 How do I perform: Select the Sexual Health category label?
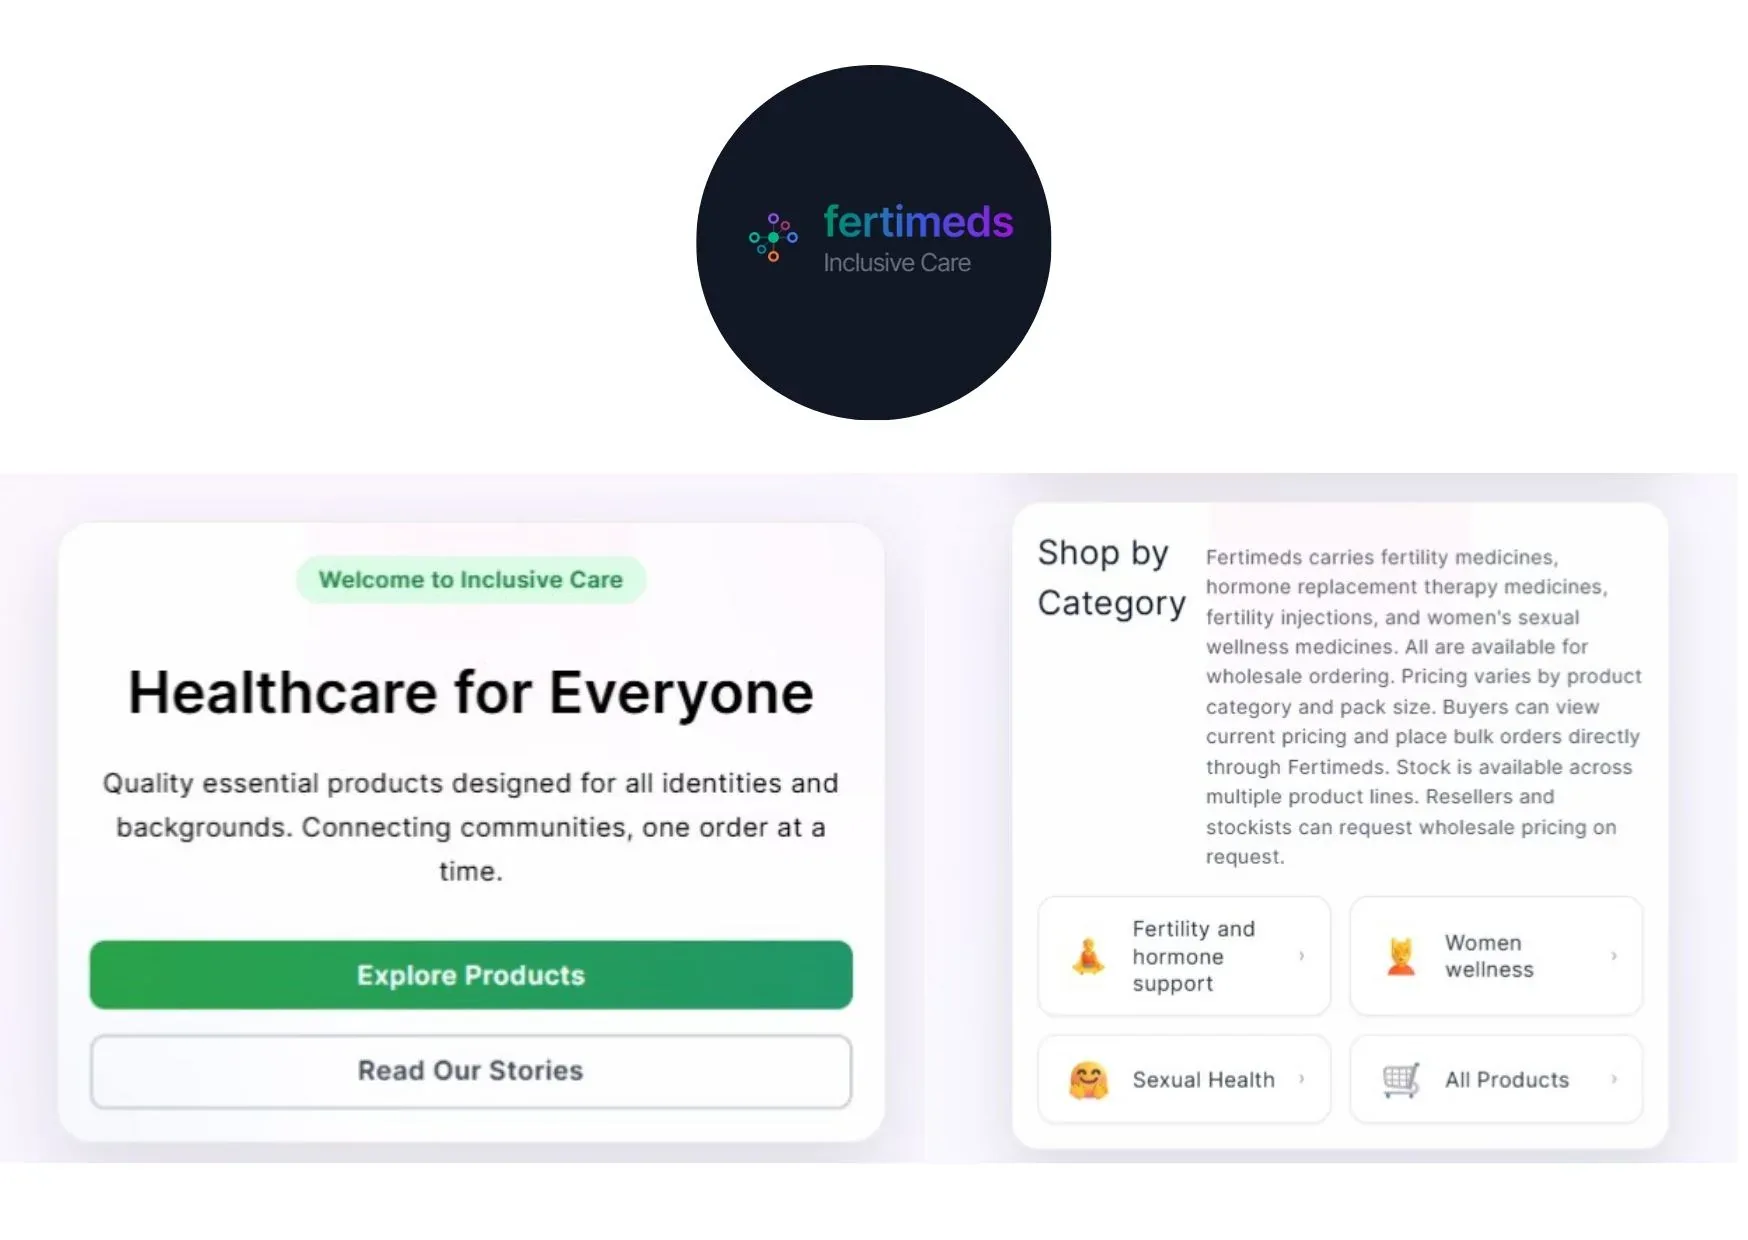click(1203, 1080)
